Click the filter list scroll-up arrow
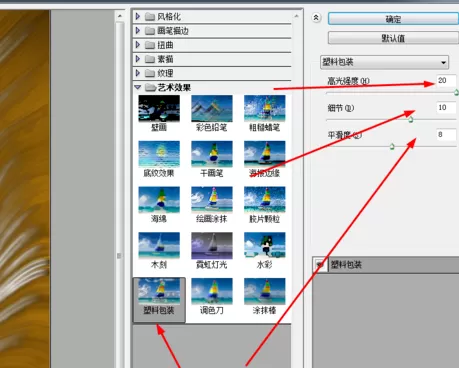 296,16
